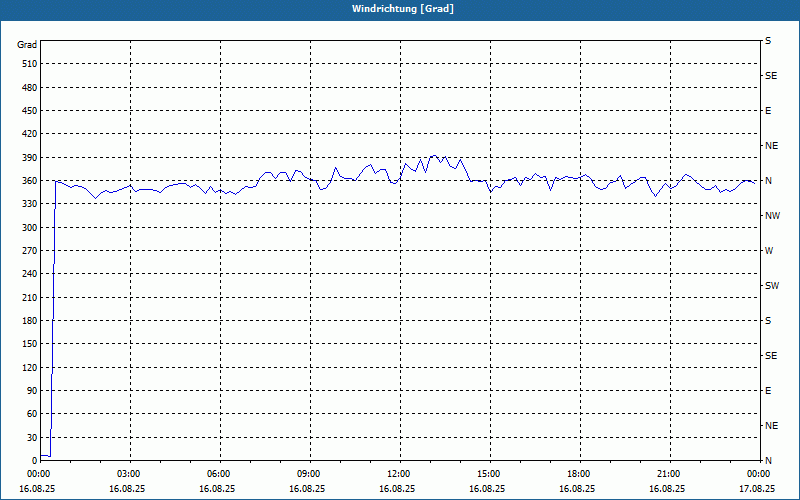Screen dimensions: 800x500
Task: Click the 240 y-axis value
Action: point(30,274)
